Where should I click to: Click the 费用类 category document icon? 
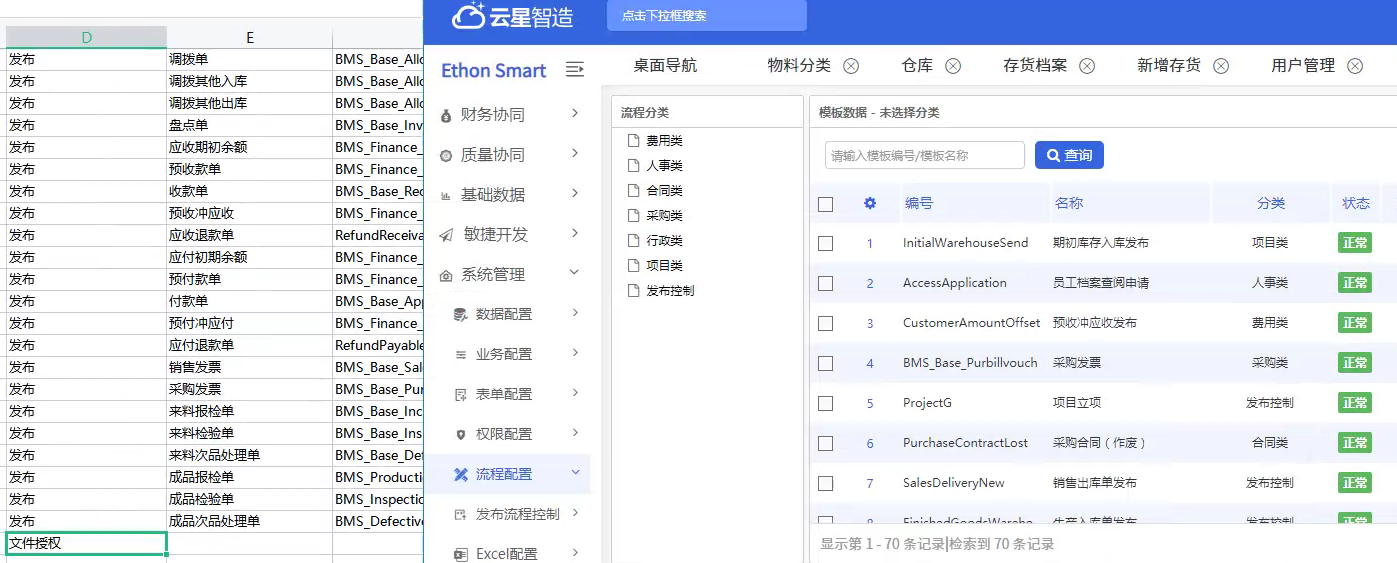[632, 141]
